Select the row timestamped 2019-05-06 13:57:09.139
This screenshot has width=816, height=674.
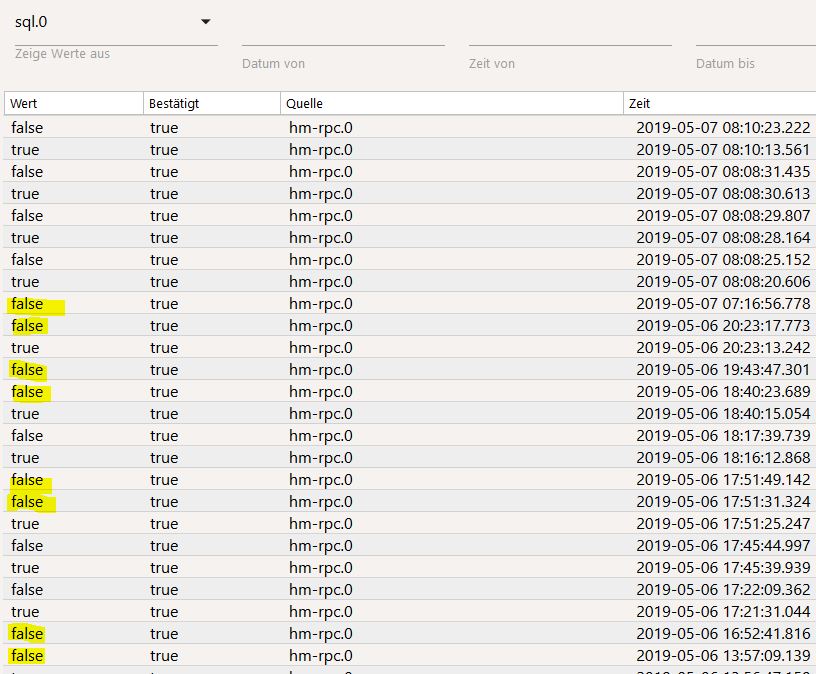pos(408,655)
